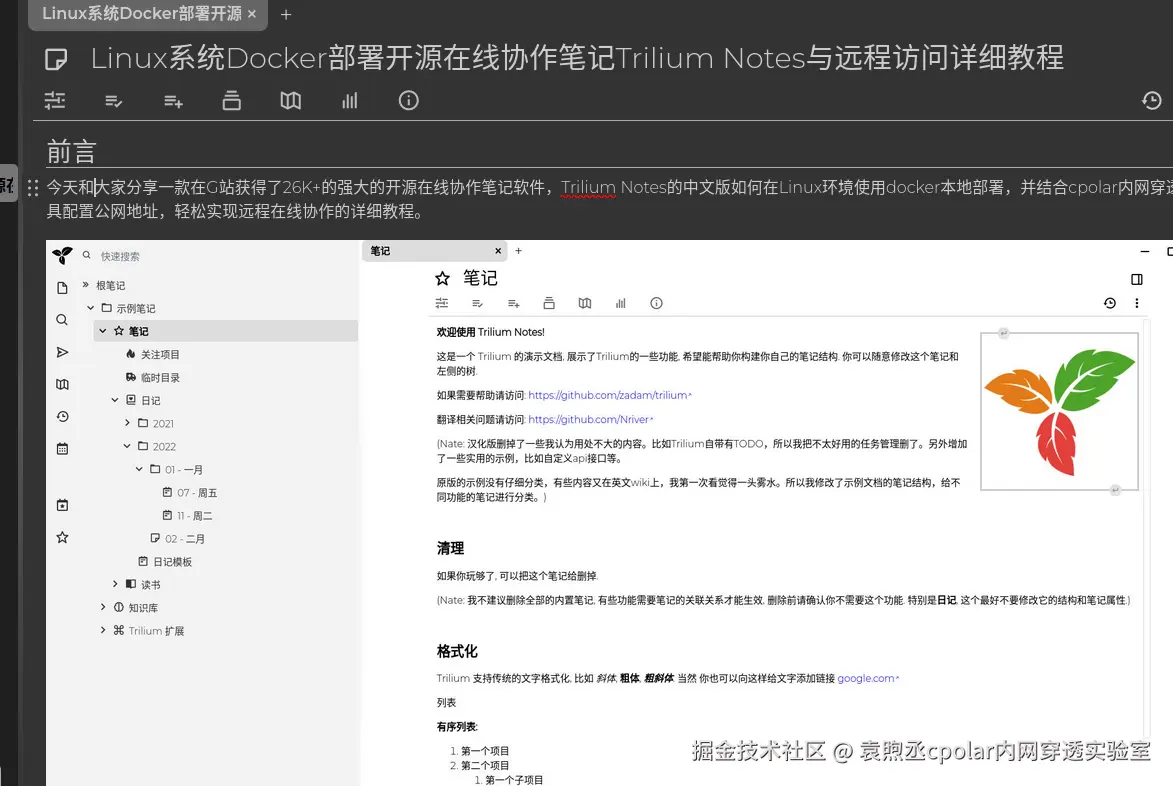
Task: Expand the 知识库 tree node
Action: pyautogui.click(x=103, y=607)
